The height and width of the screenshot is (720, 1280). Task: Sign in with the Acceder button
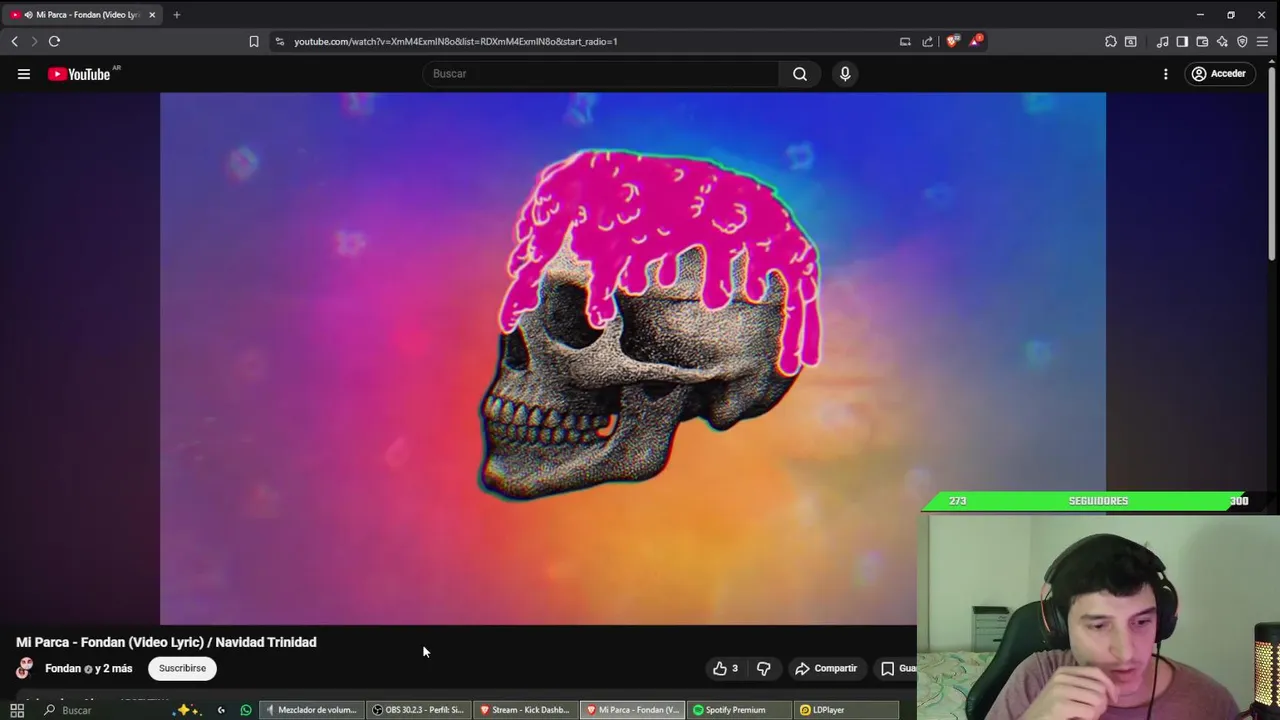pyautogui.click(x=1219, y=74)
